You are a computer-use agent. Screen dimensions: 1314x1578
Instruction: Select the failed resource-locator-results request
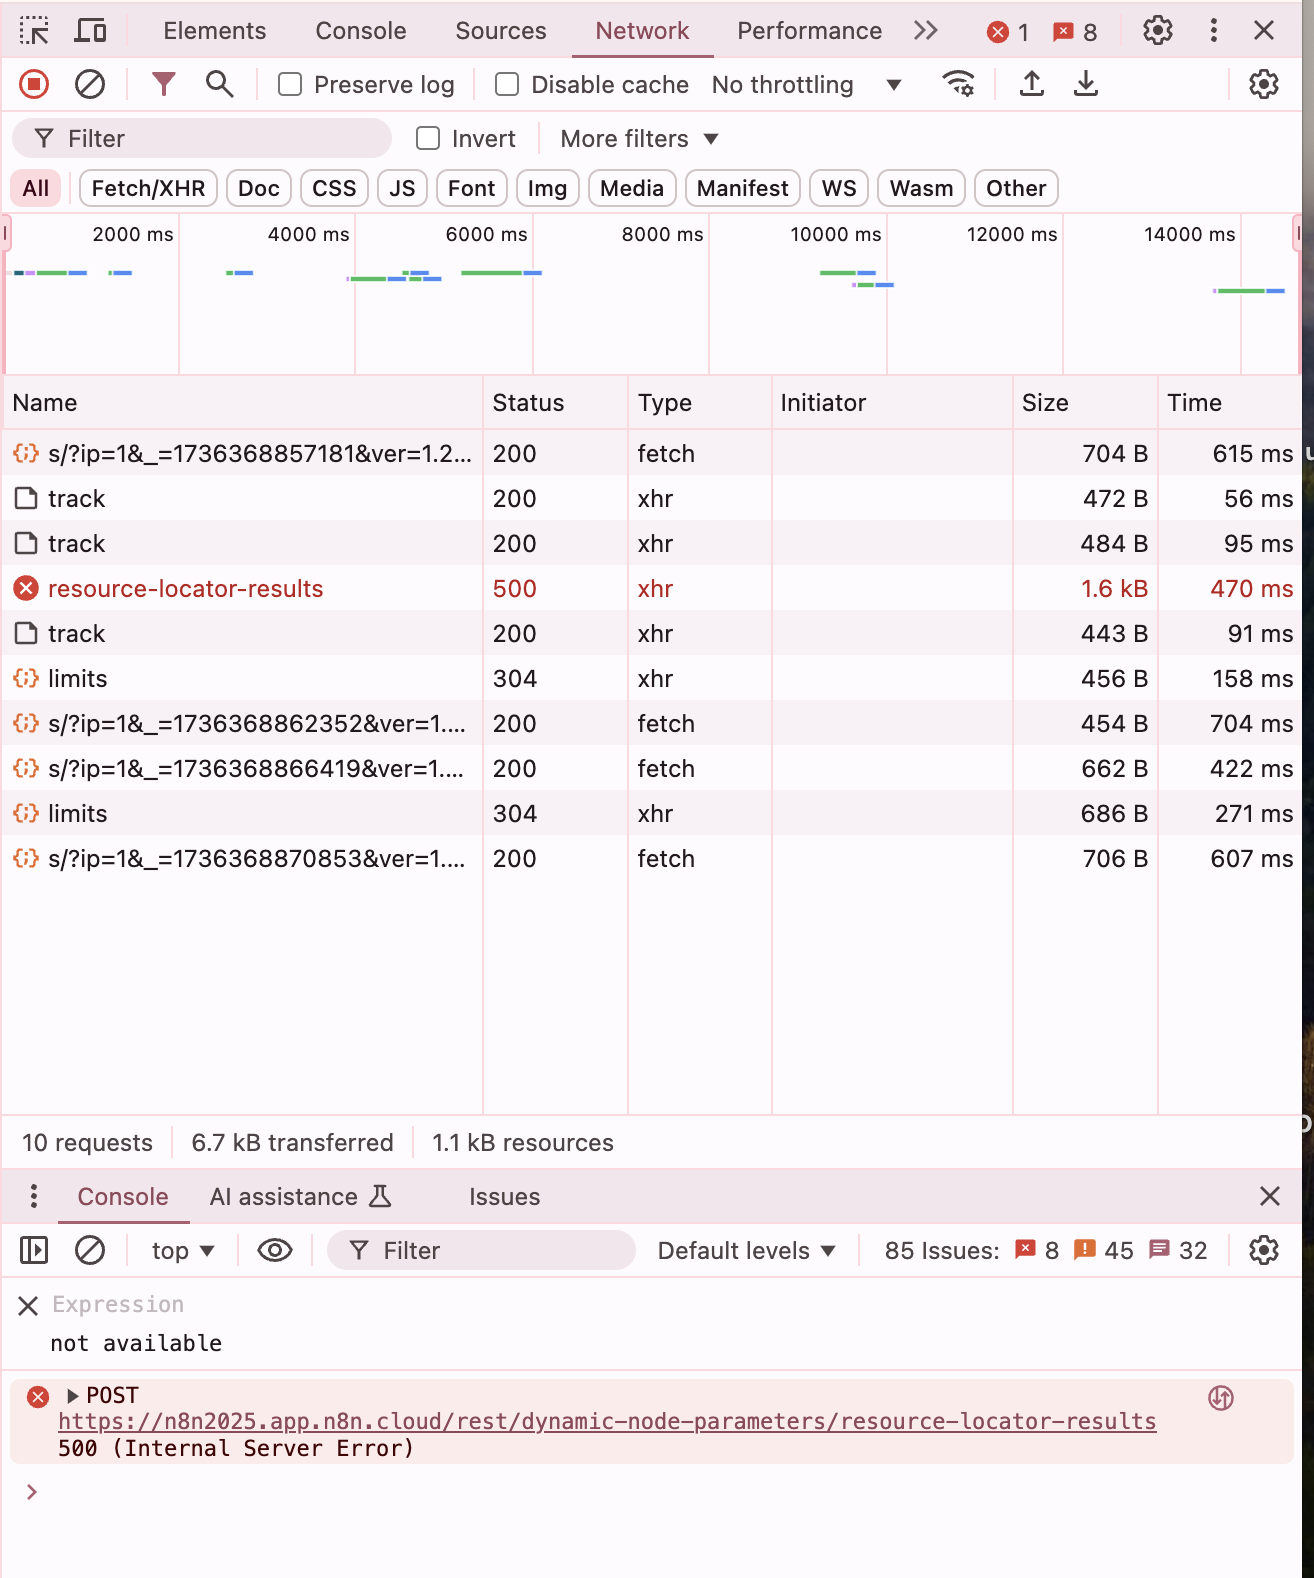tap(652, 588)
